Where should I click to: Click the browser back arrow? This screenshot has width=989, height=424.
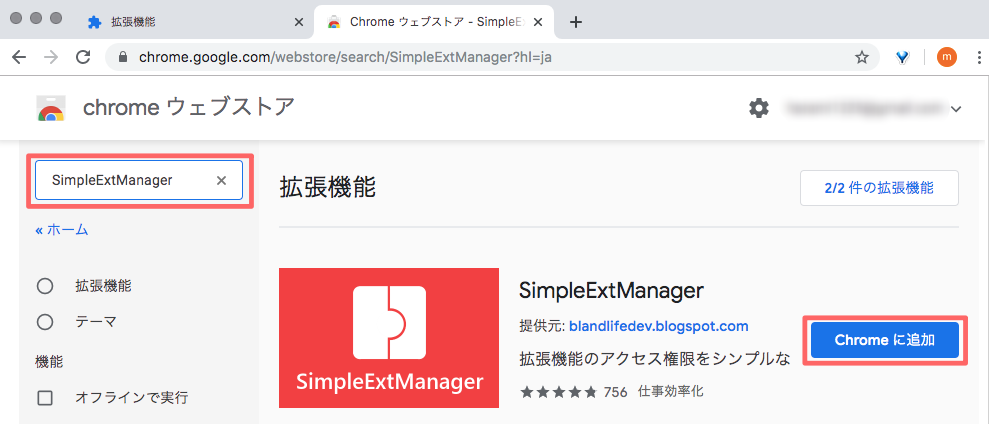[19, 58]
